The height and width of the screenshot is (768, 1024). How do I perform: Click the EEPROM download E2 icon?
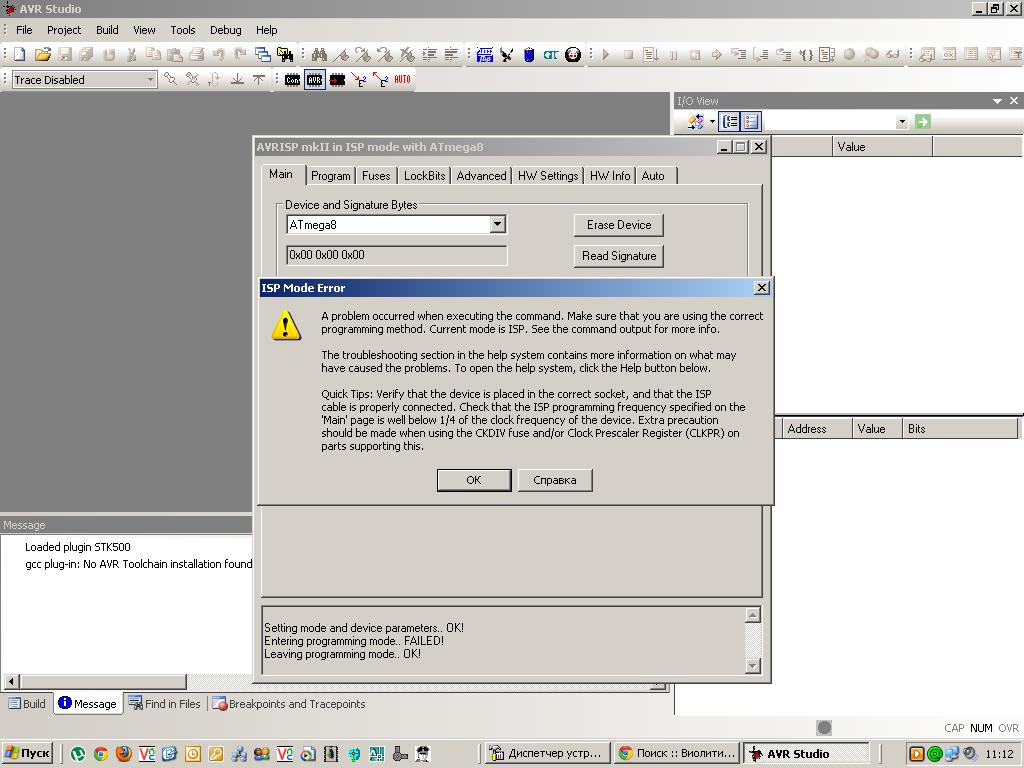pyautogui.click(x=359, y=80)
